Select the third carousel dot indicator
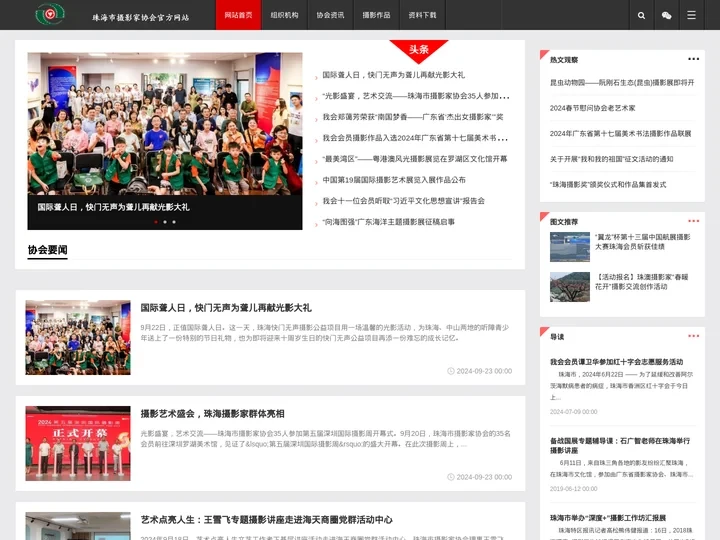Viewport: 720px width, 540px height. pyautogui.click(x=174, y=222)
